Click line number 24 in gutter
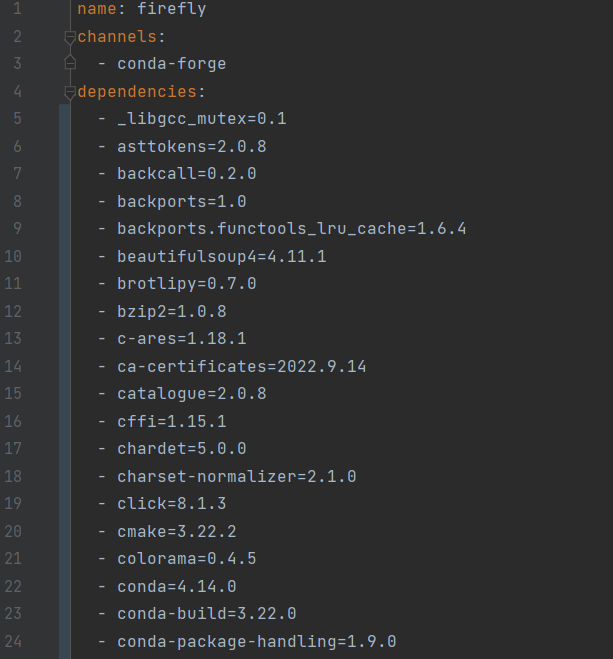The image size is (613, 659). pos(13,641)
